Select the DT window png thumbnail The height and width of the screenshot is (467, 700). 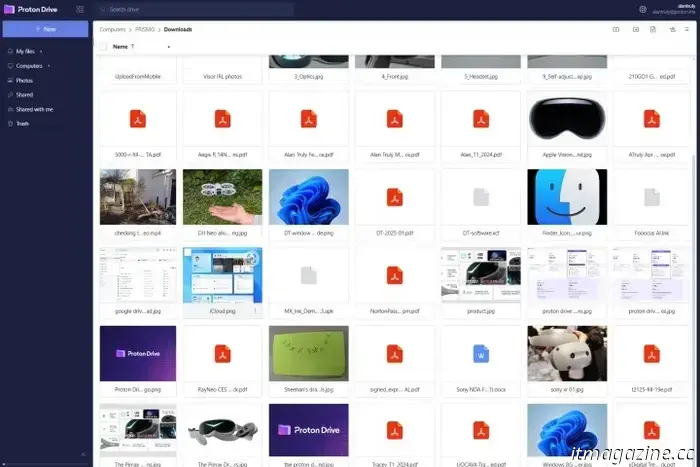(x=308, y=197)
